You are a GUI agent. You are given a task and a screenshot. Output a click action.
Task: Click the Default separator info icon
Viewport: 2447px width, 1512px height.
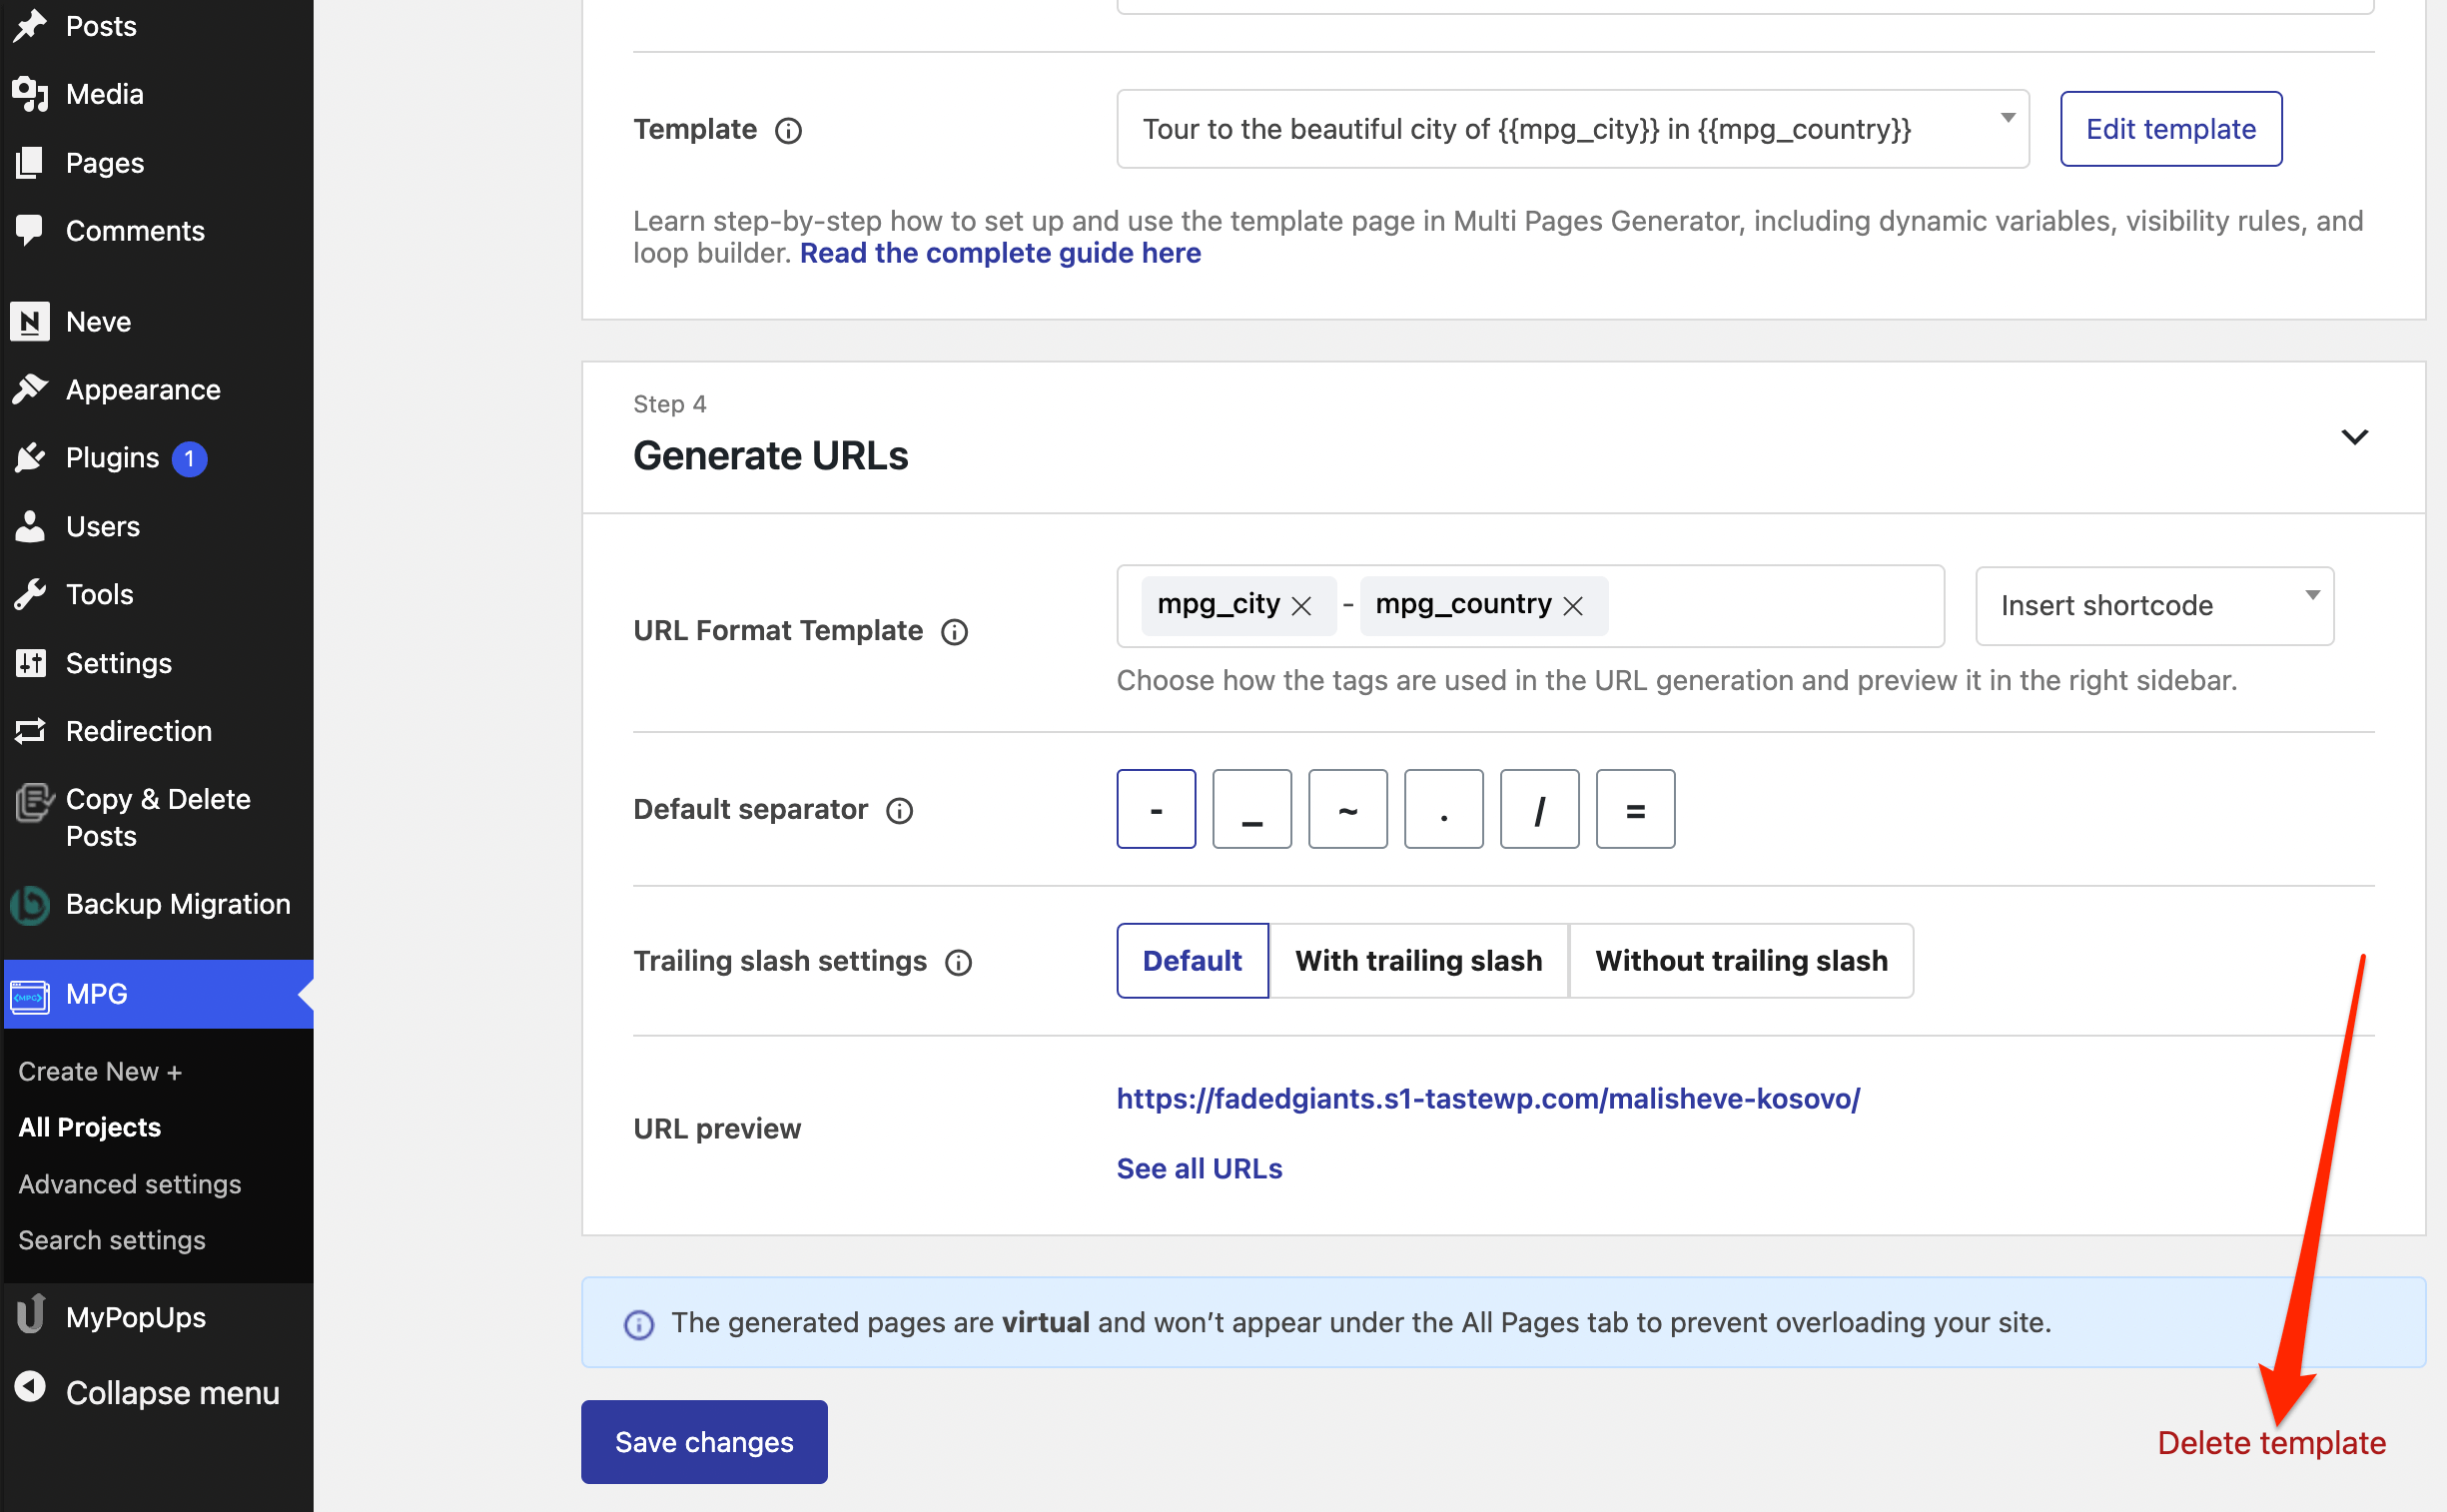899,811
